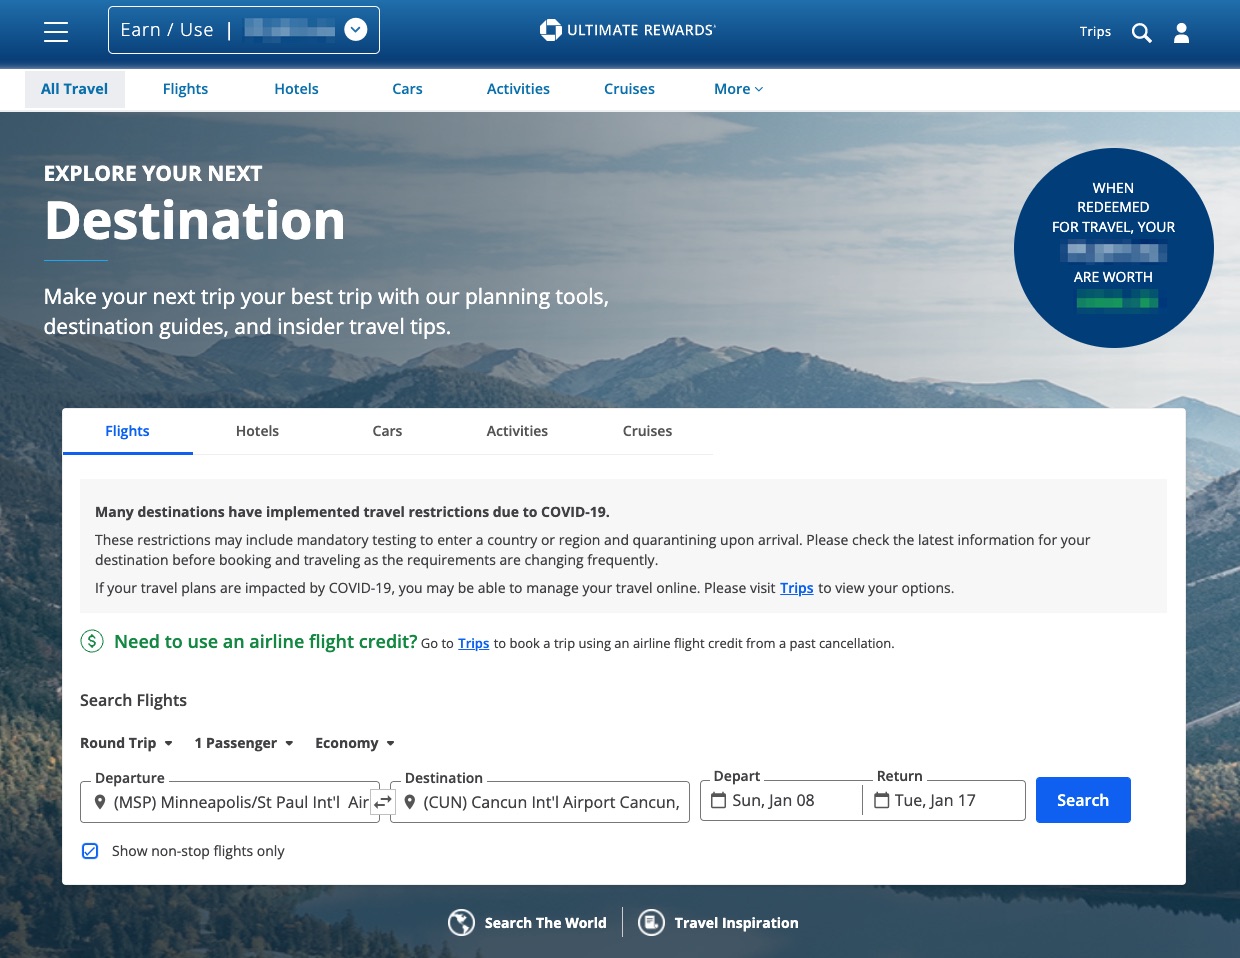1240x958 pixels.
Task: Open the 1 Passenger dropdown
Action: (x=243, y=743)
